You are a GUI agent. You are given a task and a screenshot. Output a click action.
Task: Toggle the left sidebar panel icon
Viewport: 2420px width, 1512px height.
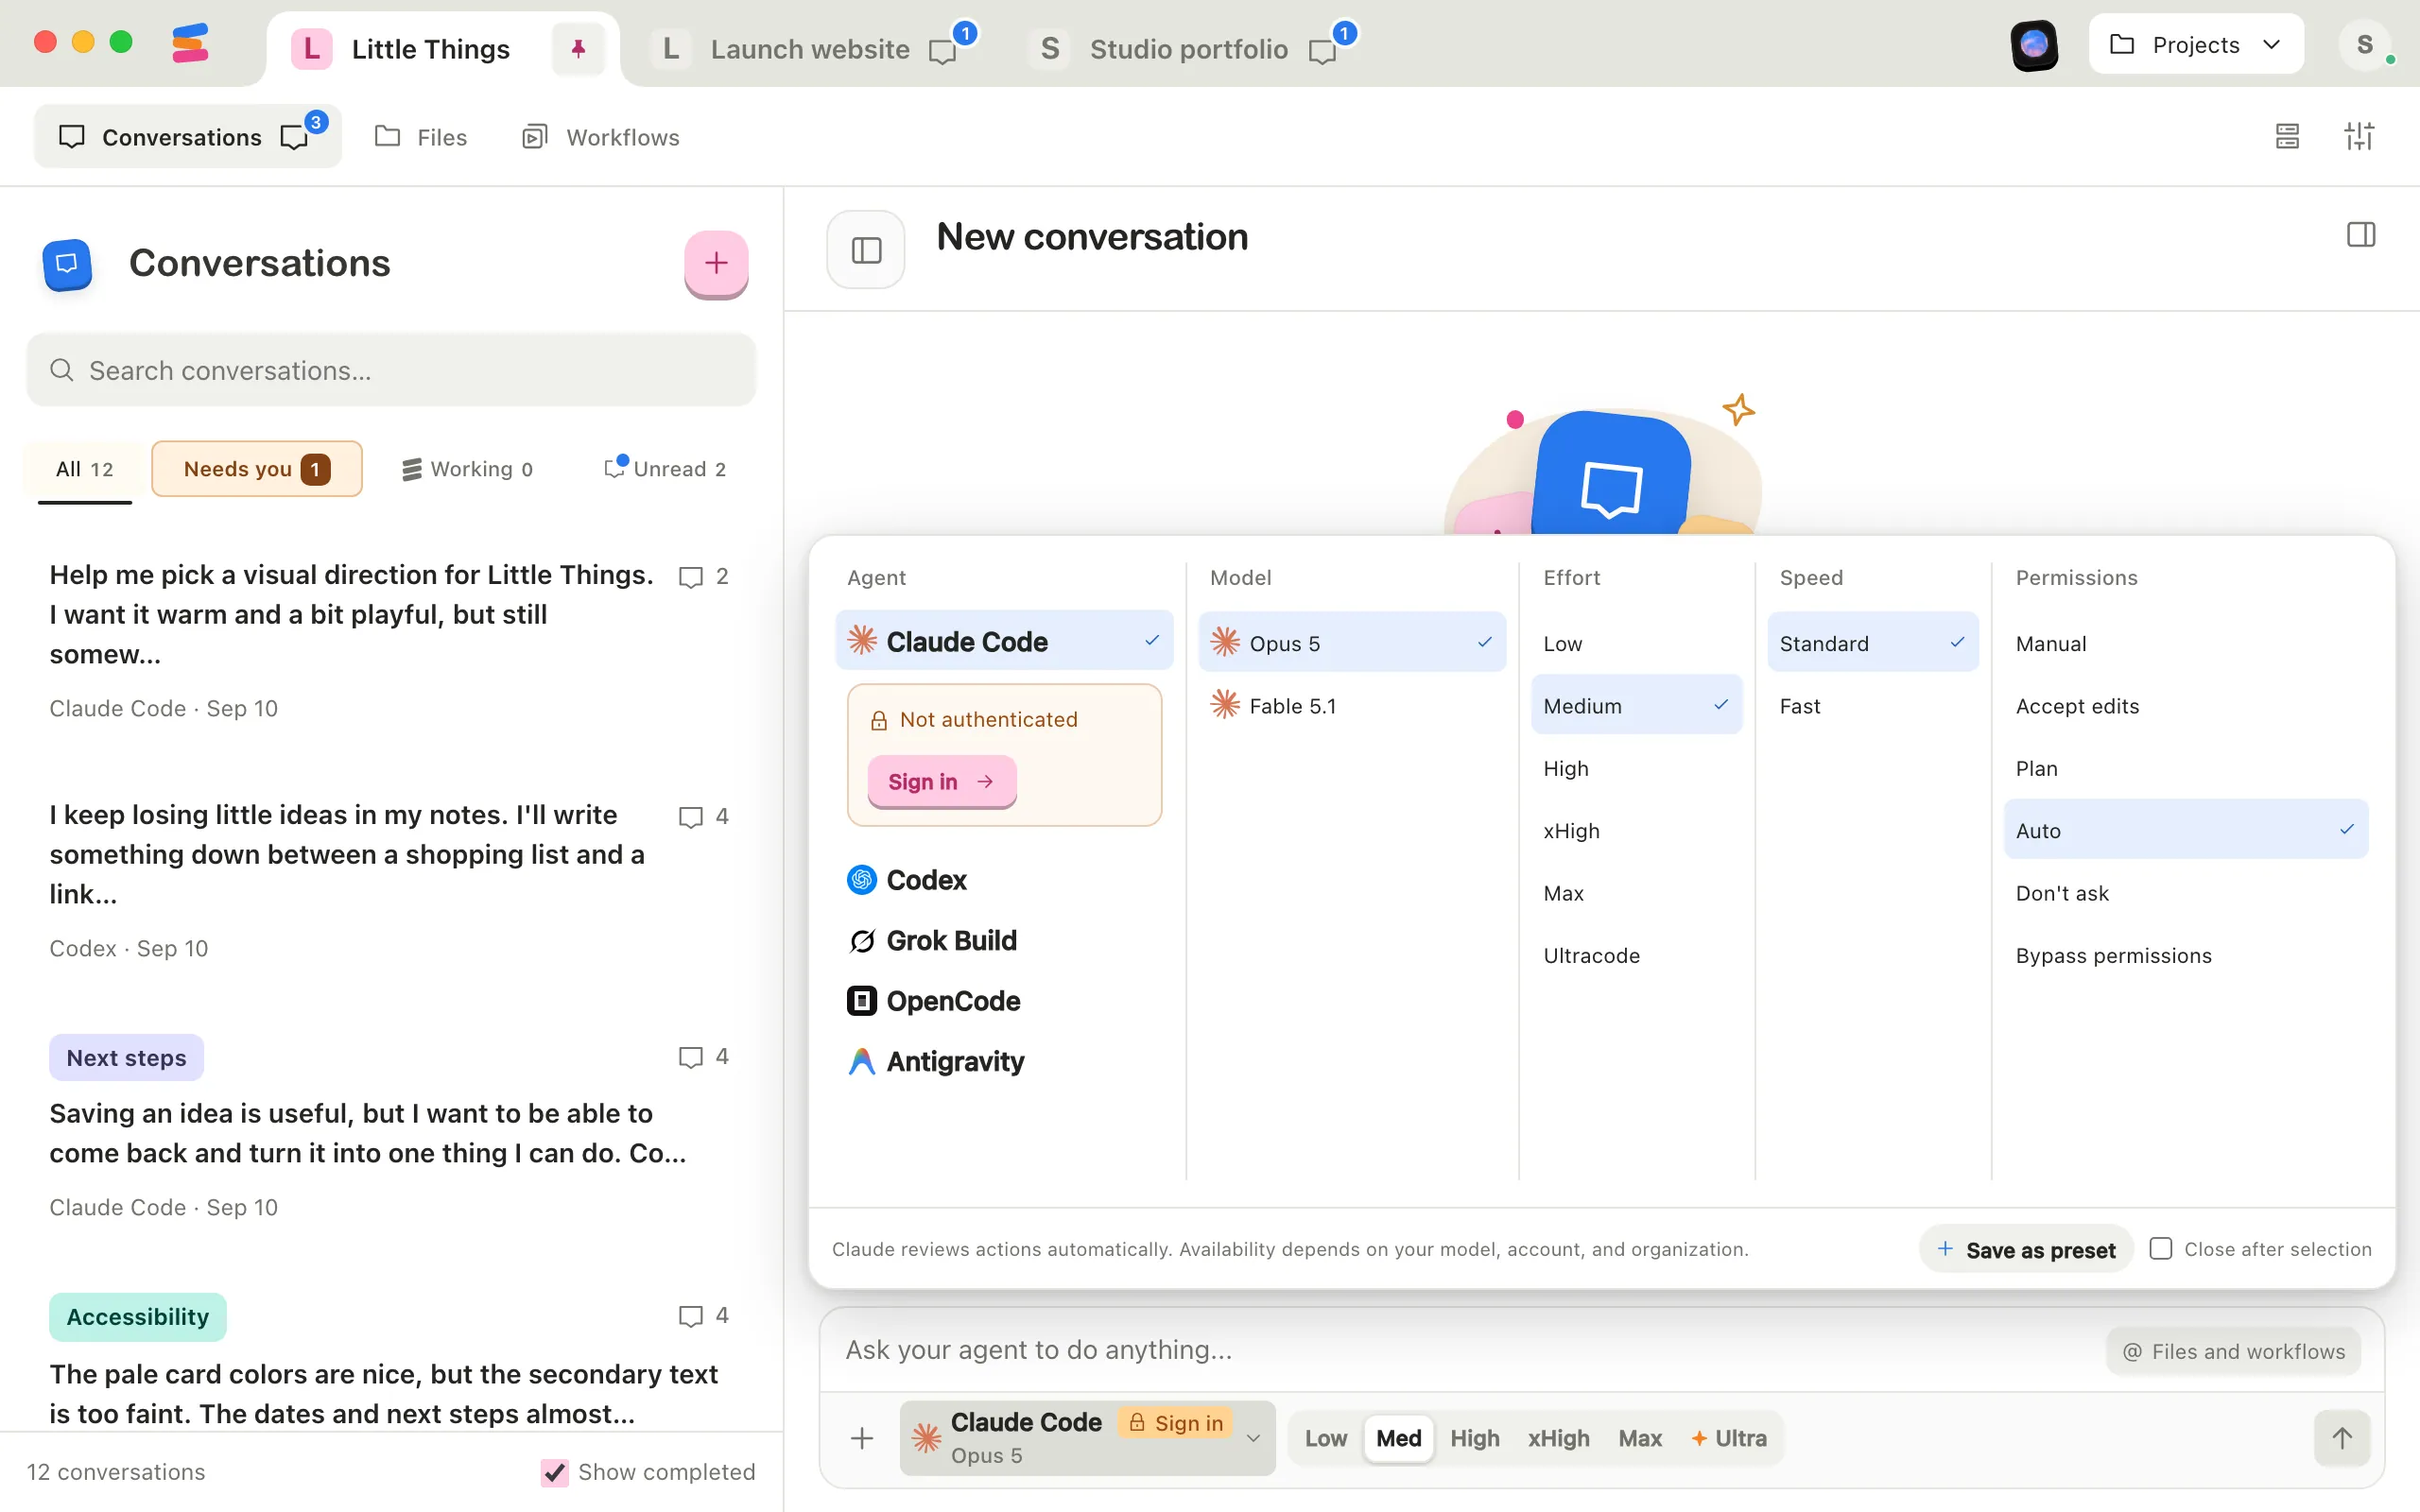click(866, 249)
